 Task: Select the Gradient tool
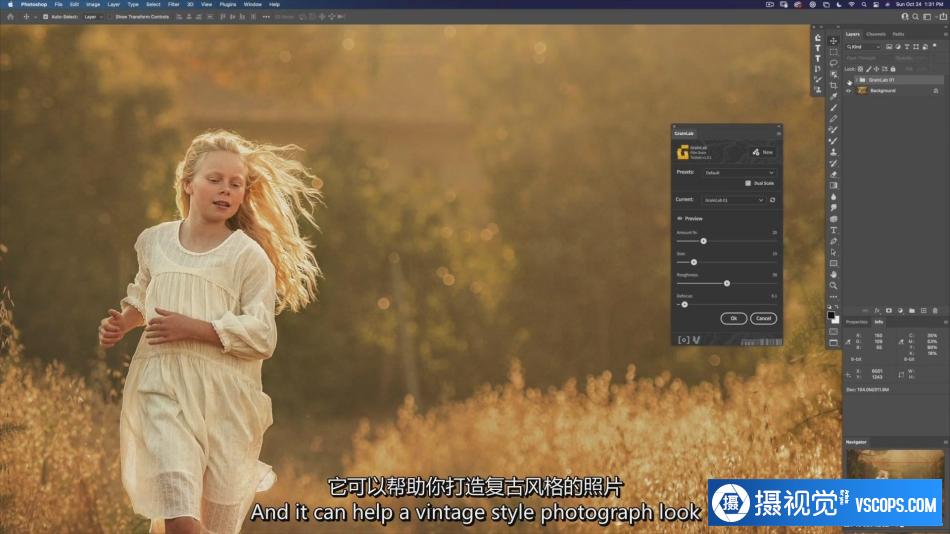834,185
